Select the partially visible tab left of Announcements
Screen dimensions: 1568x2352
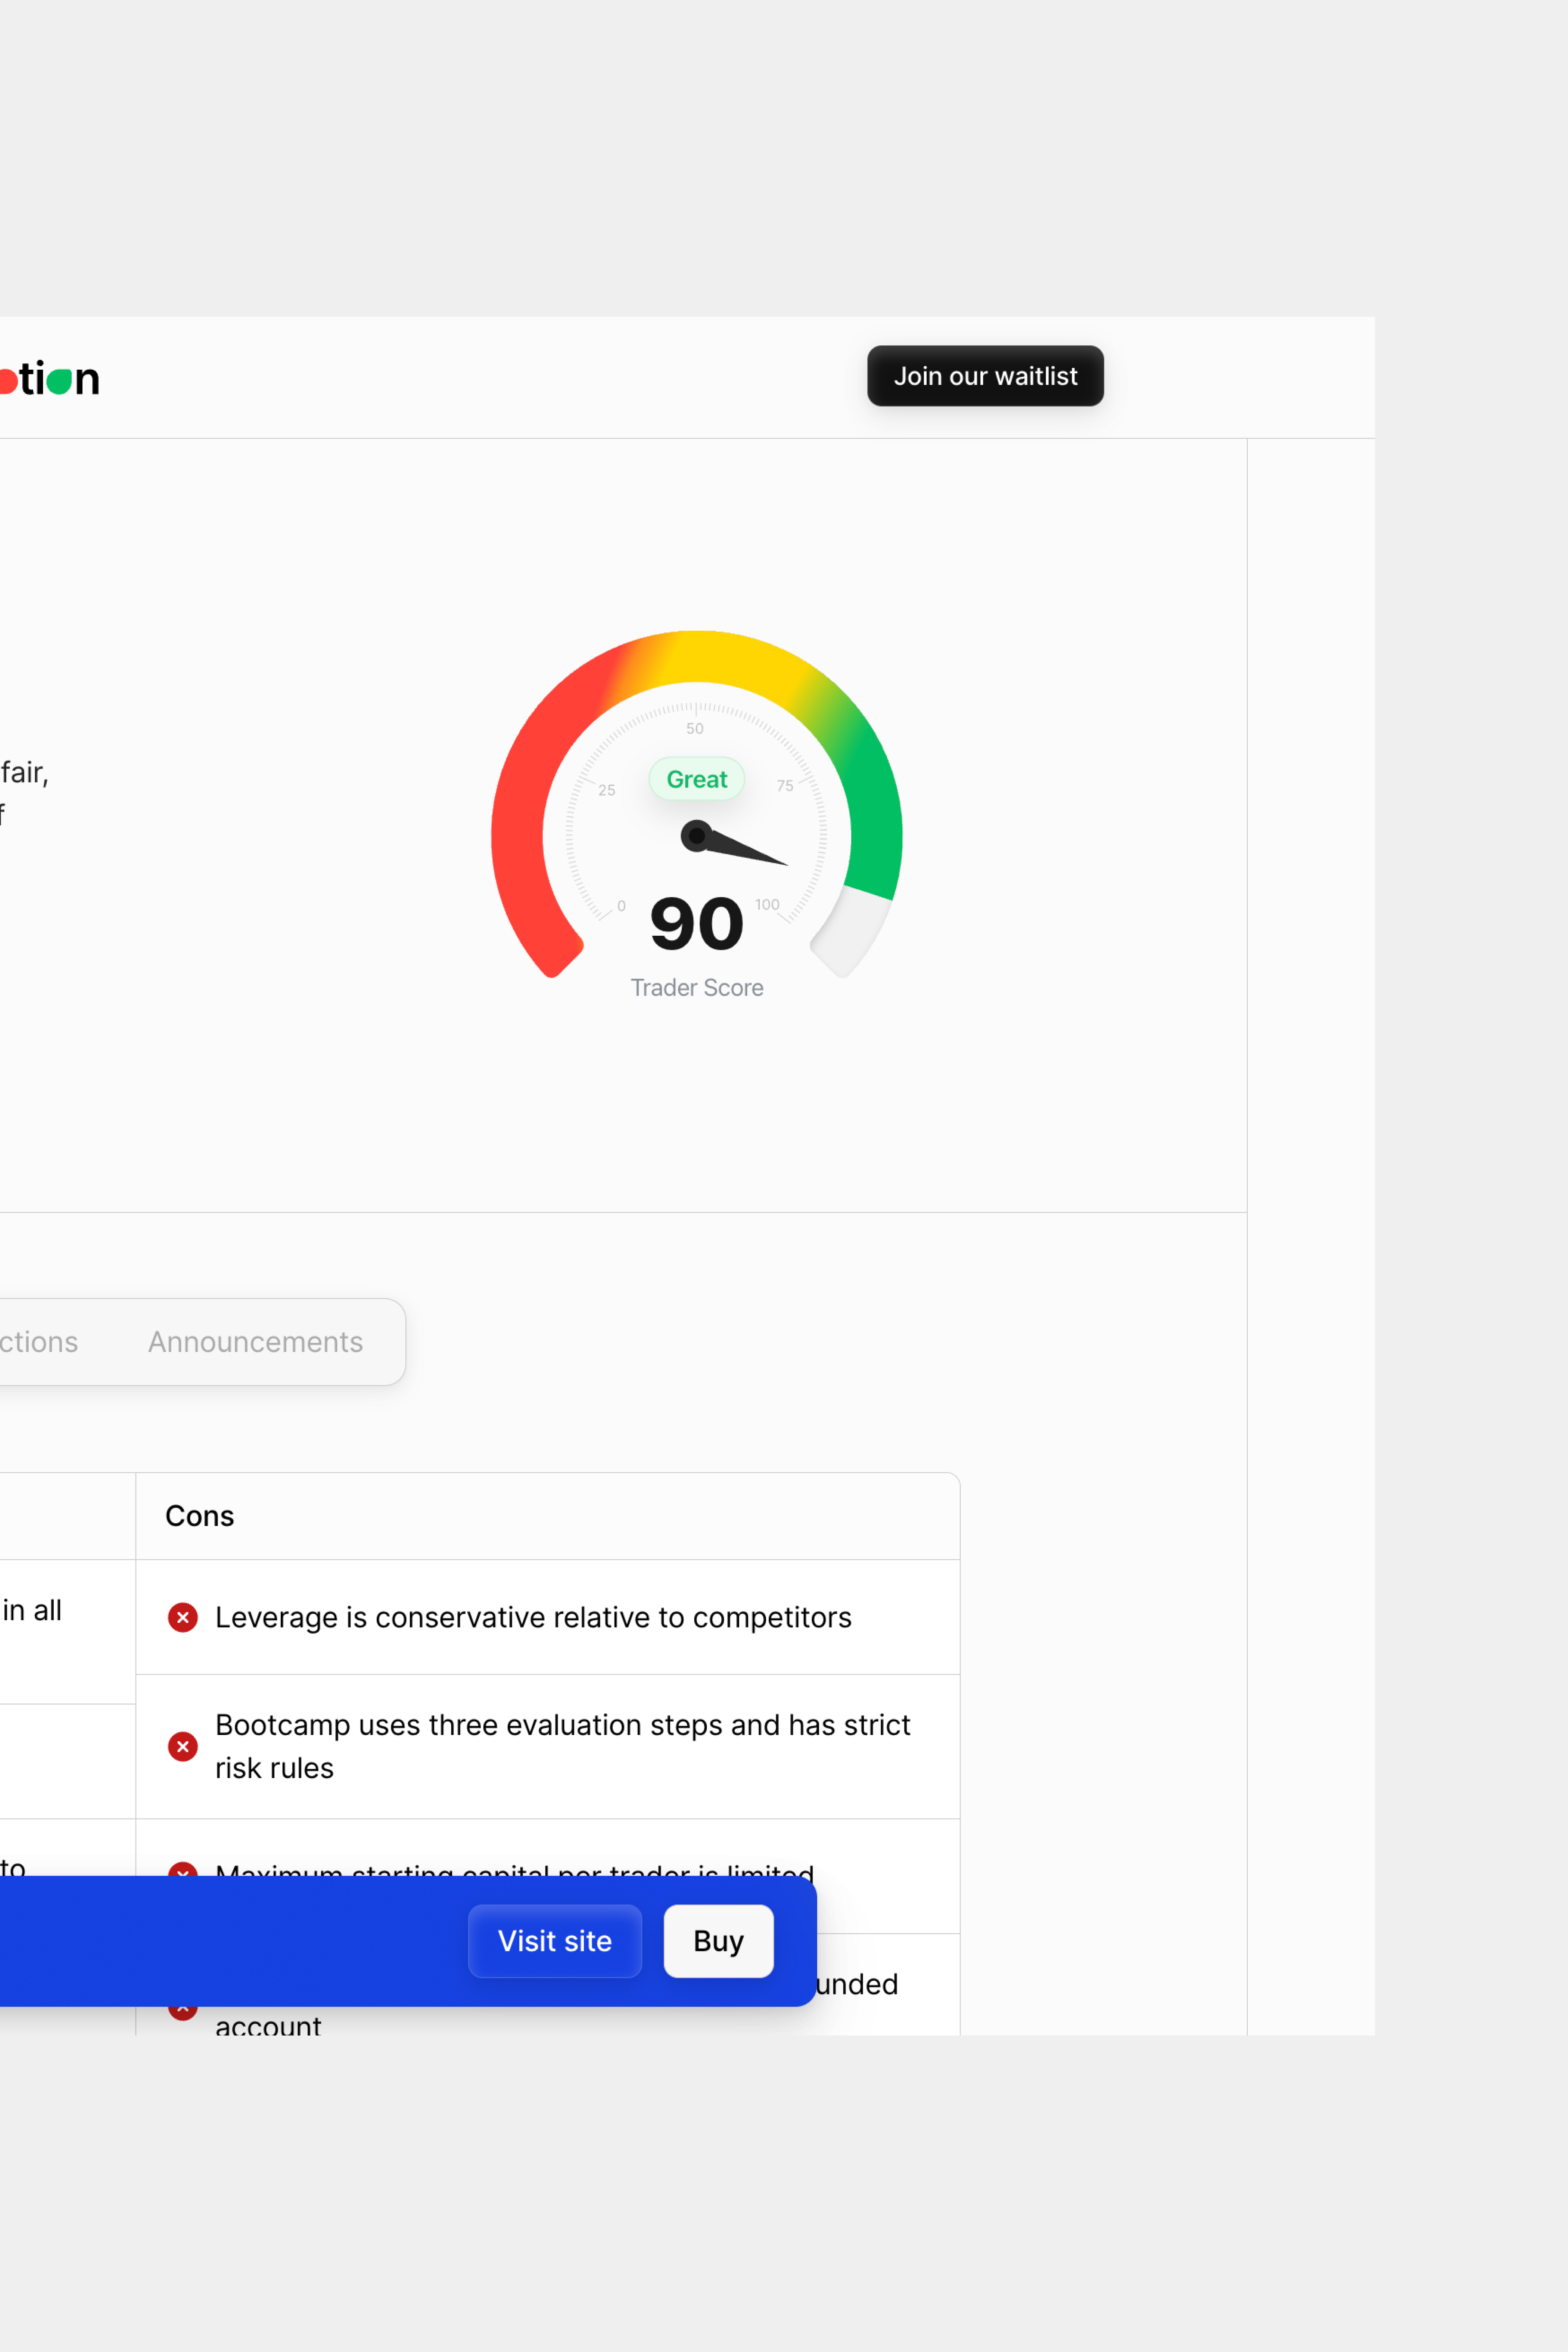coord(38,1341)
